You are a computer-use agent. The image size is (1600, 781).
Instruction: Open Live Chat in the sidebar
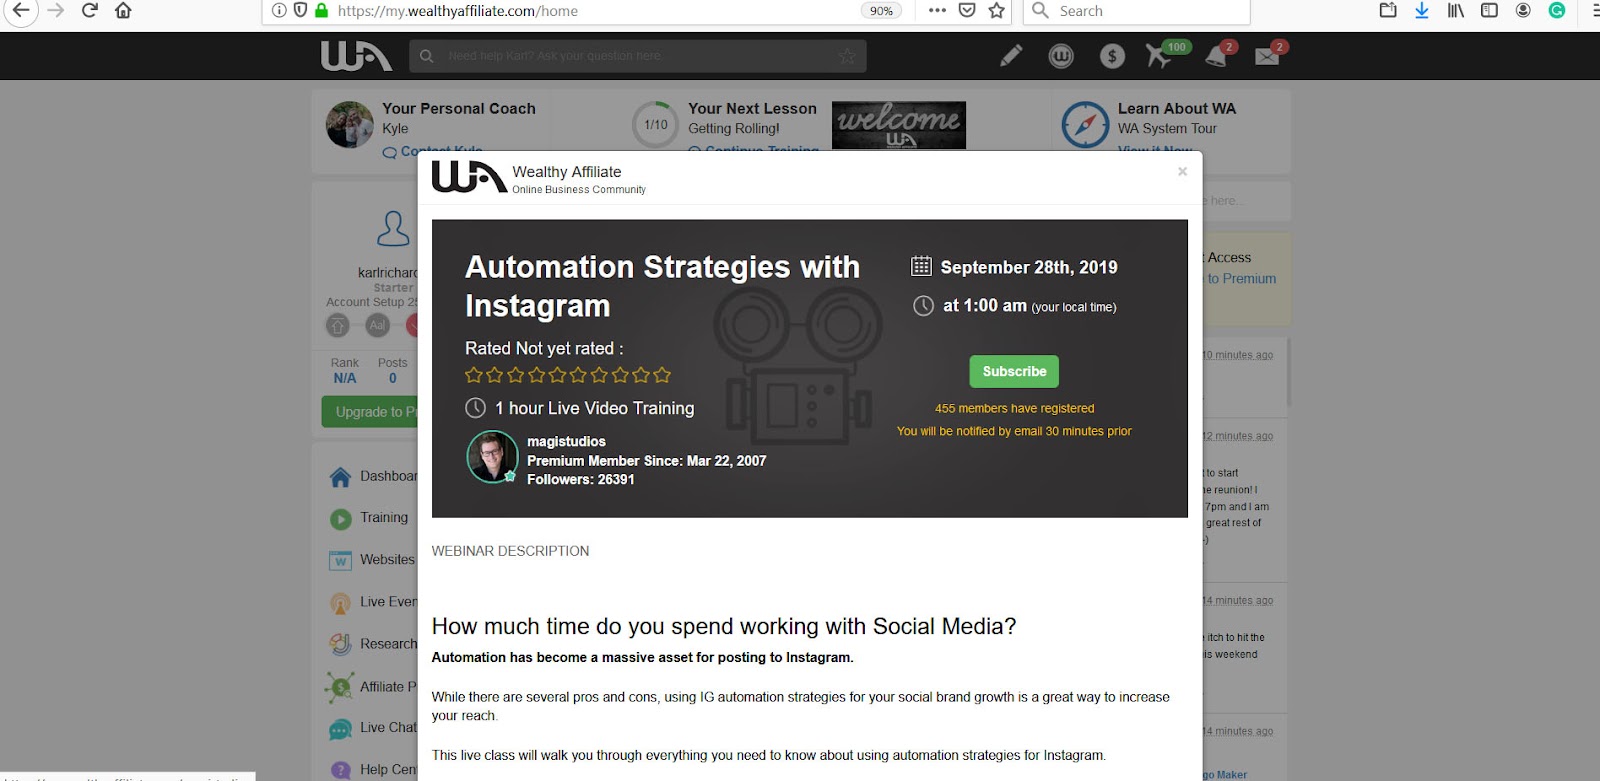(372, 728)
